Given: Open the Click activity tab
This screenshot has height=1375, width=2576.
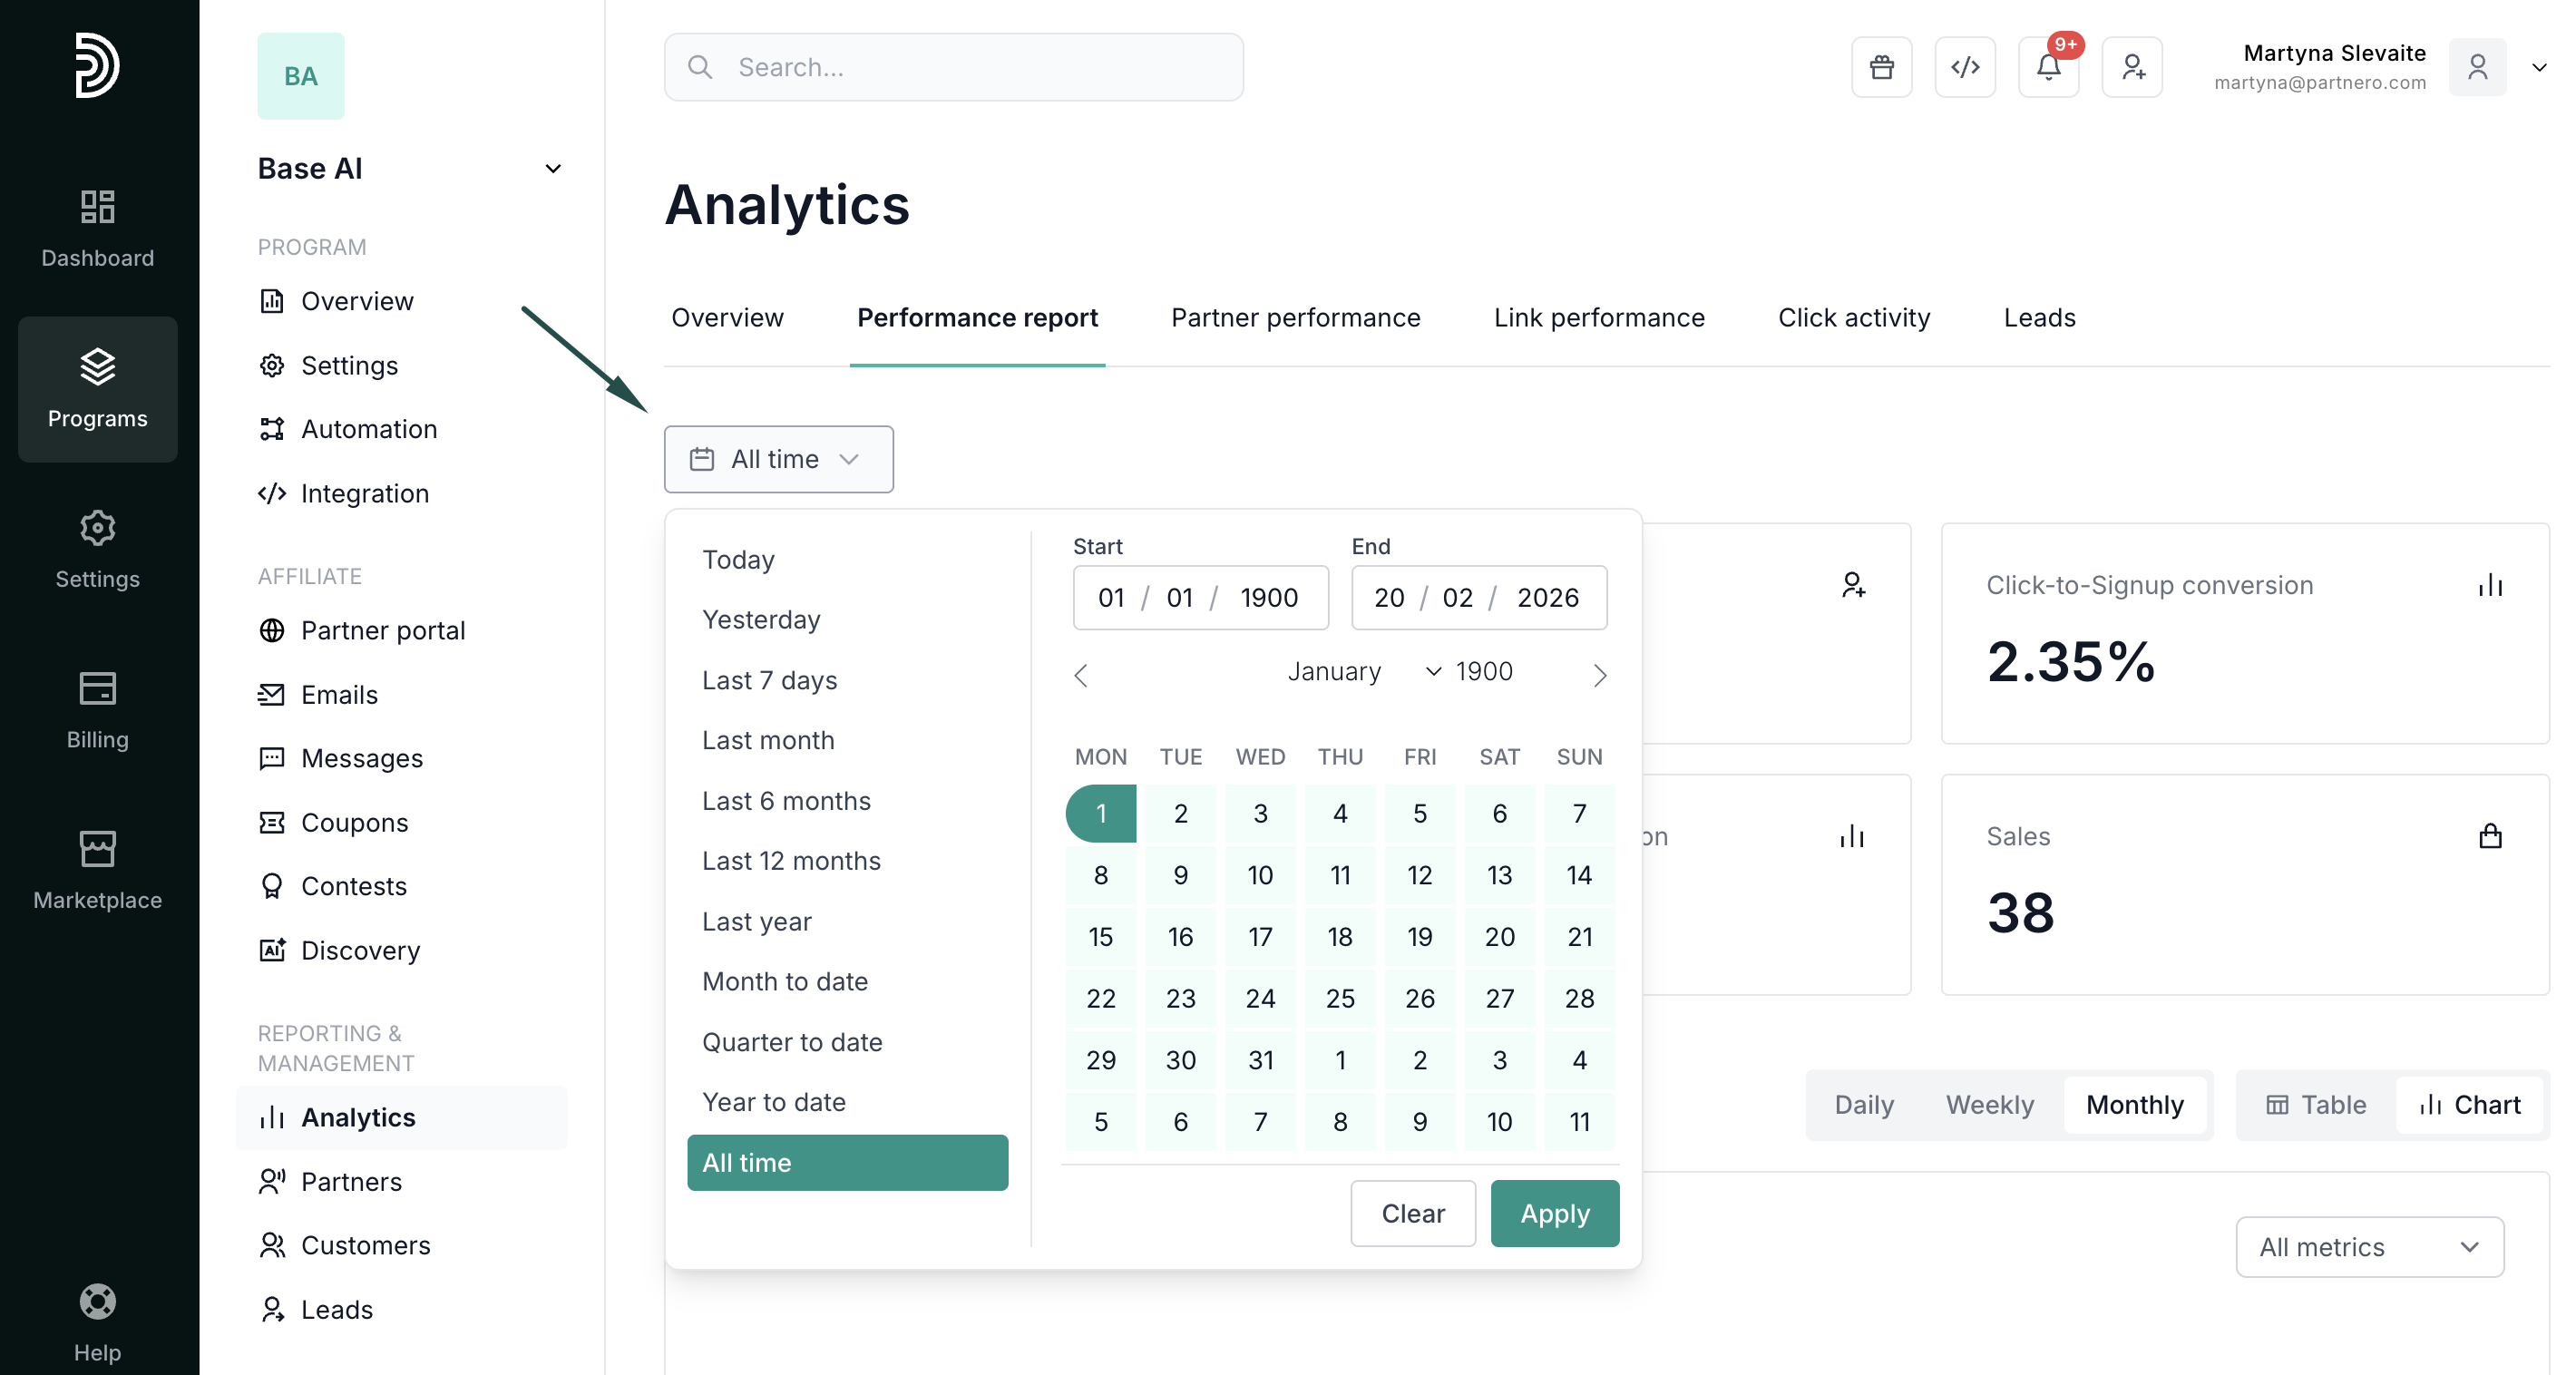Looking at the screenshot, I should tap(1853, 317).
